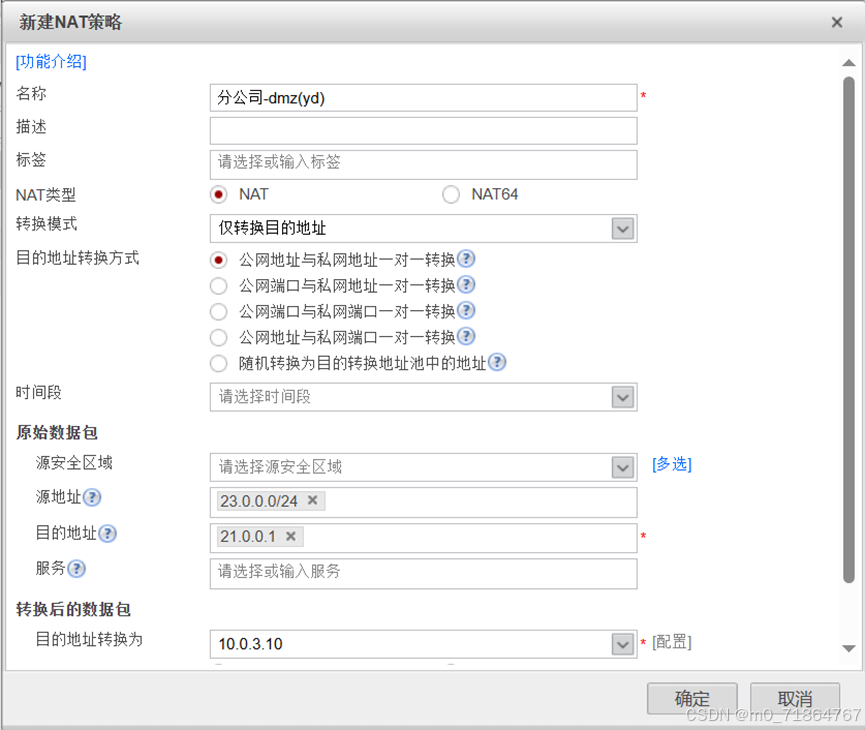Focus the 描述 input field
Screen dimensions: 865x730
[x=423, y=131]
